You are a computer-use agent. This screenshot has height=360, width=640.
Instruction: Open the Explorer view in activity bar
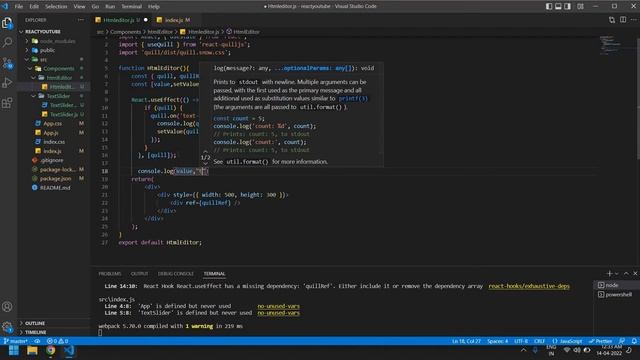[7, 23]
